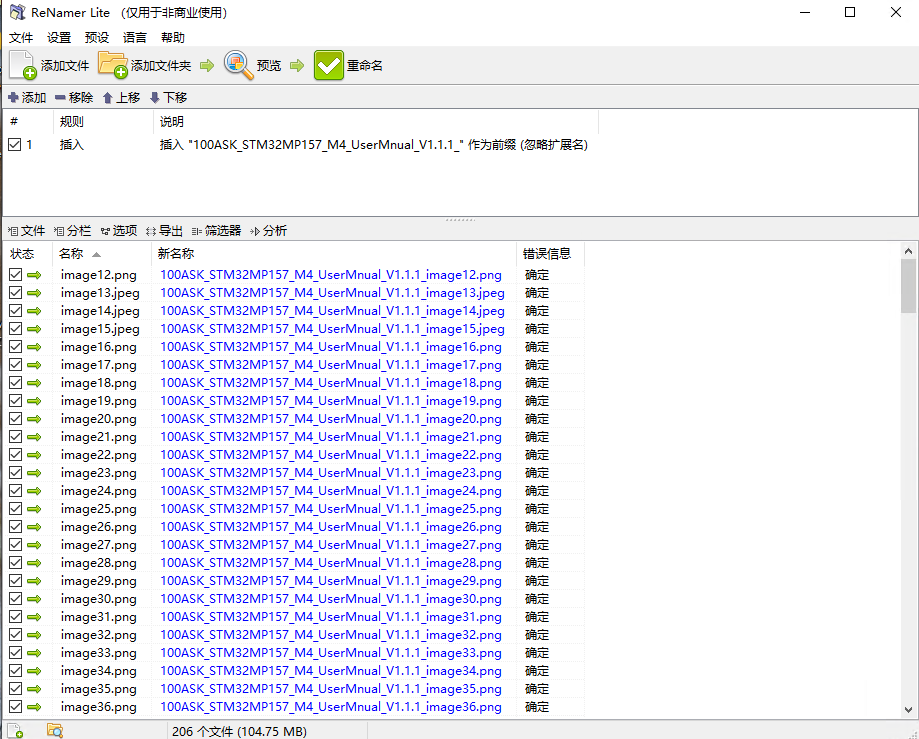Viewport: 919px width, 739px height.
Task: Toggle the checkbox of rule 1 插入
Action: pos(15,144)
